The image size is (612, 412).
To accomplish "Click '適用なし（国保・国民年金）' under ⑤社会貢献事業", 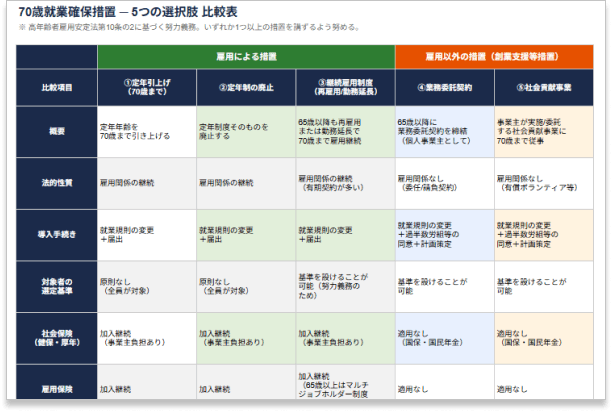I will (544, 338).
